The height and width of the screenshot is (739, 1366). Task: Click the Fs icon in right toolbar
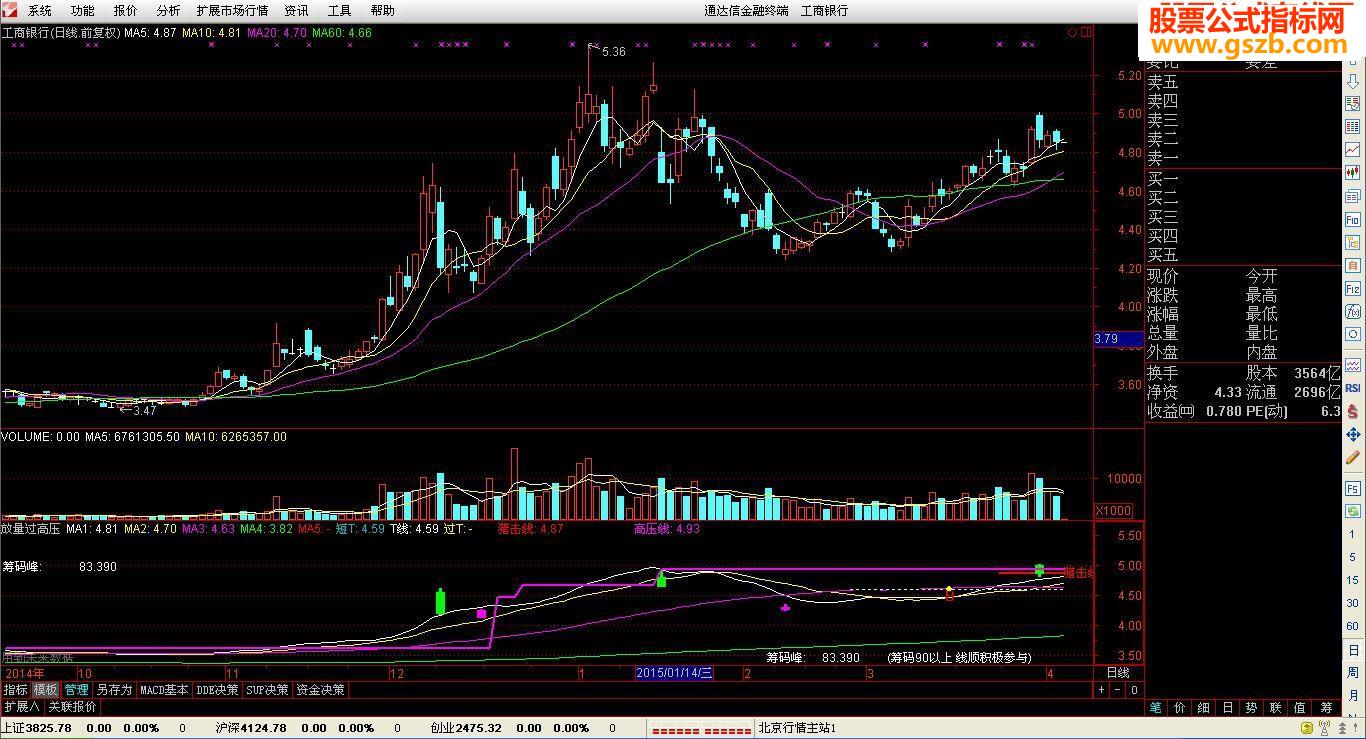point(1353,488)
